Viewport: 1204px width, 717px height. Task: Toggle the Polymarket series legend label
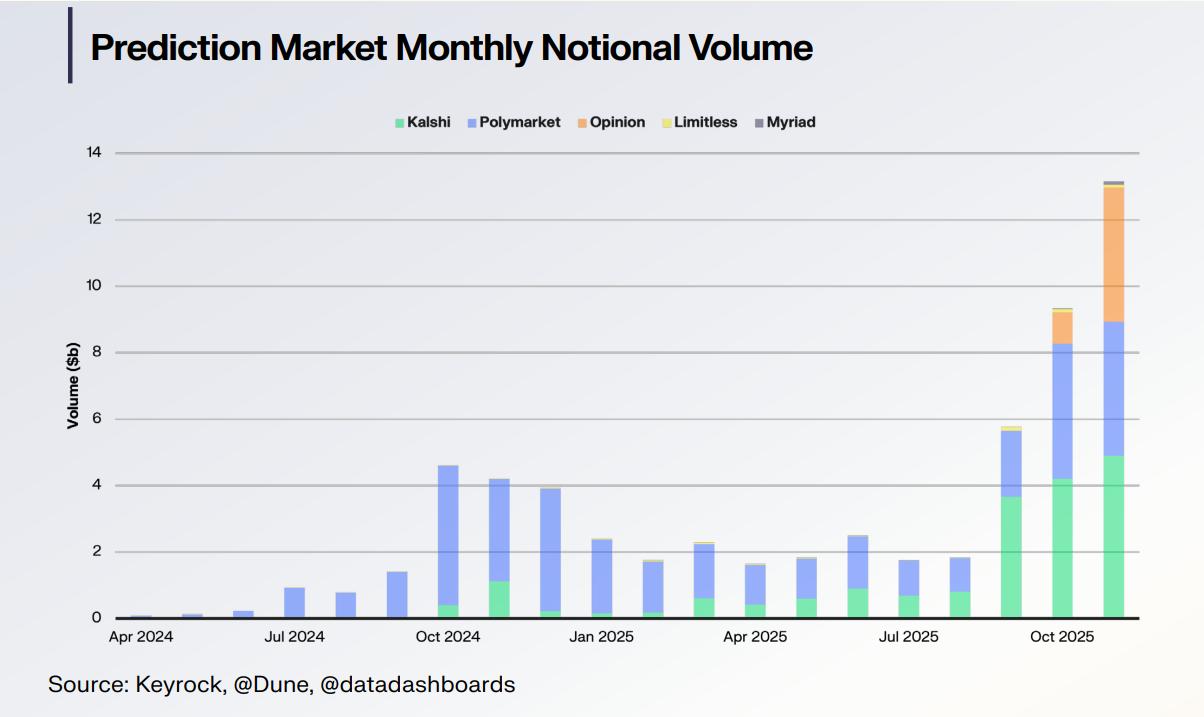tap(519, 122)
